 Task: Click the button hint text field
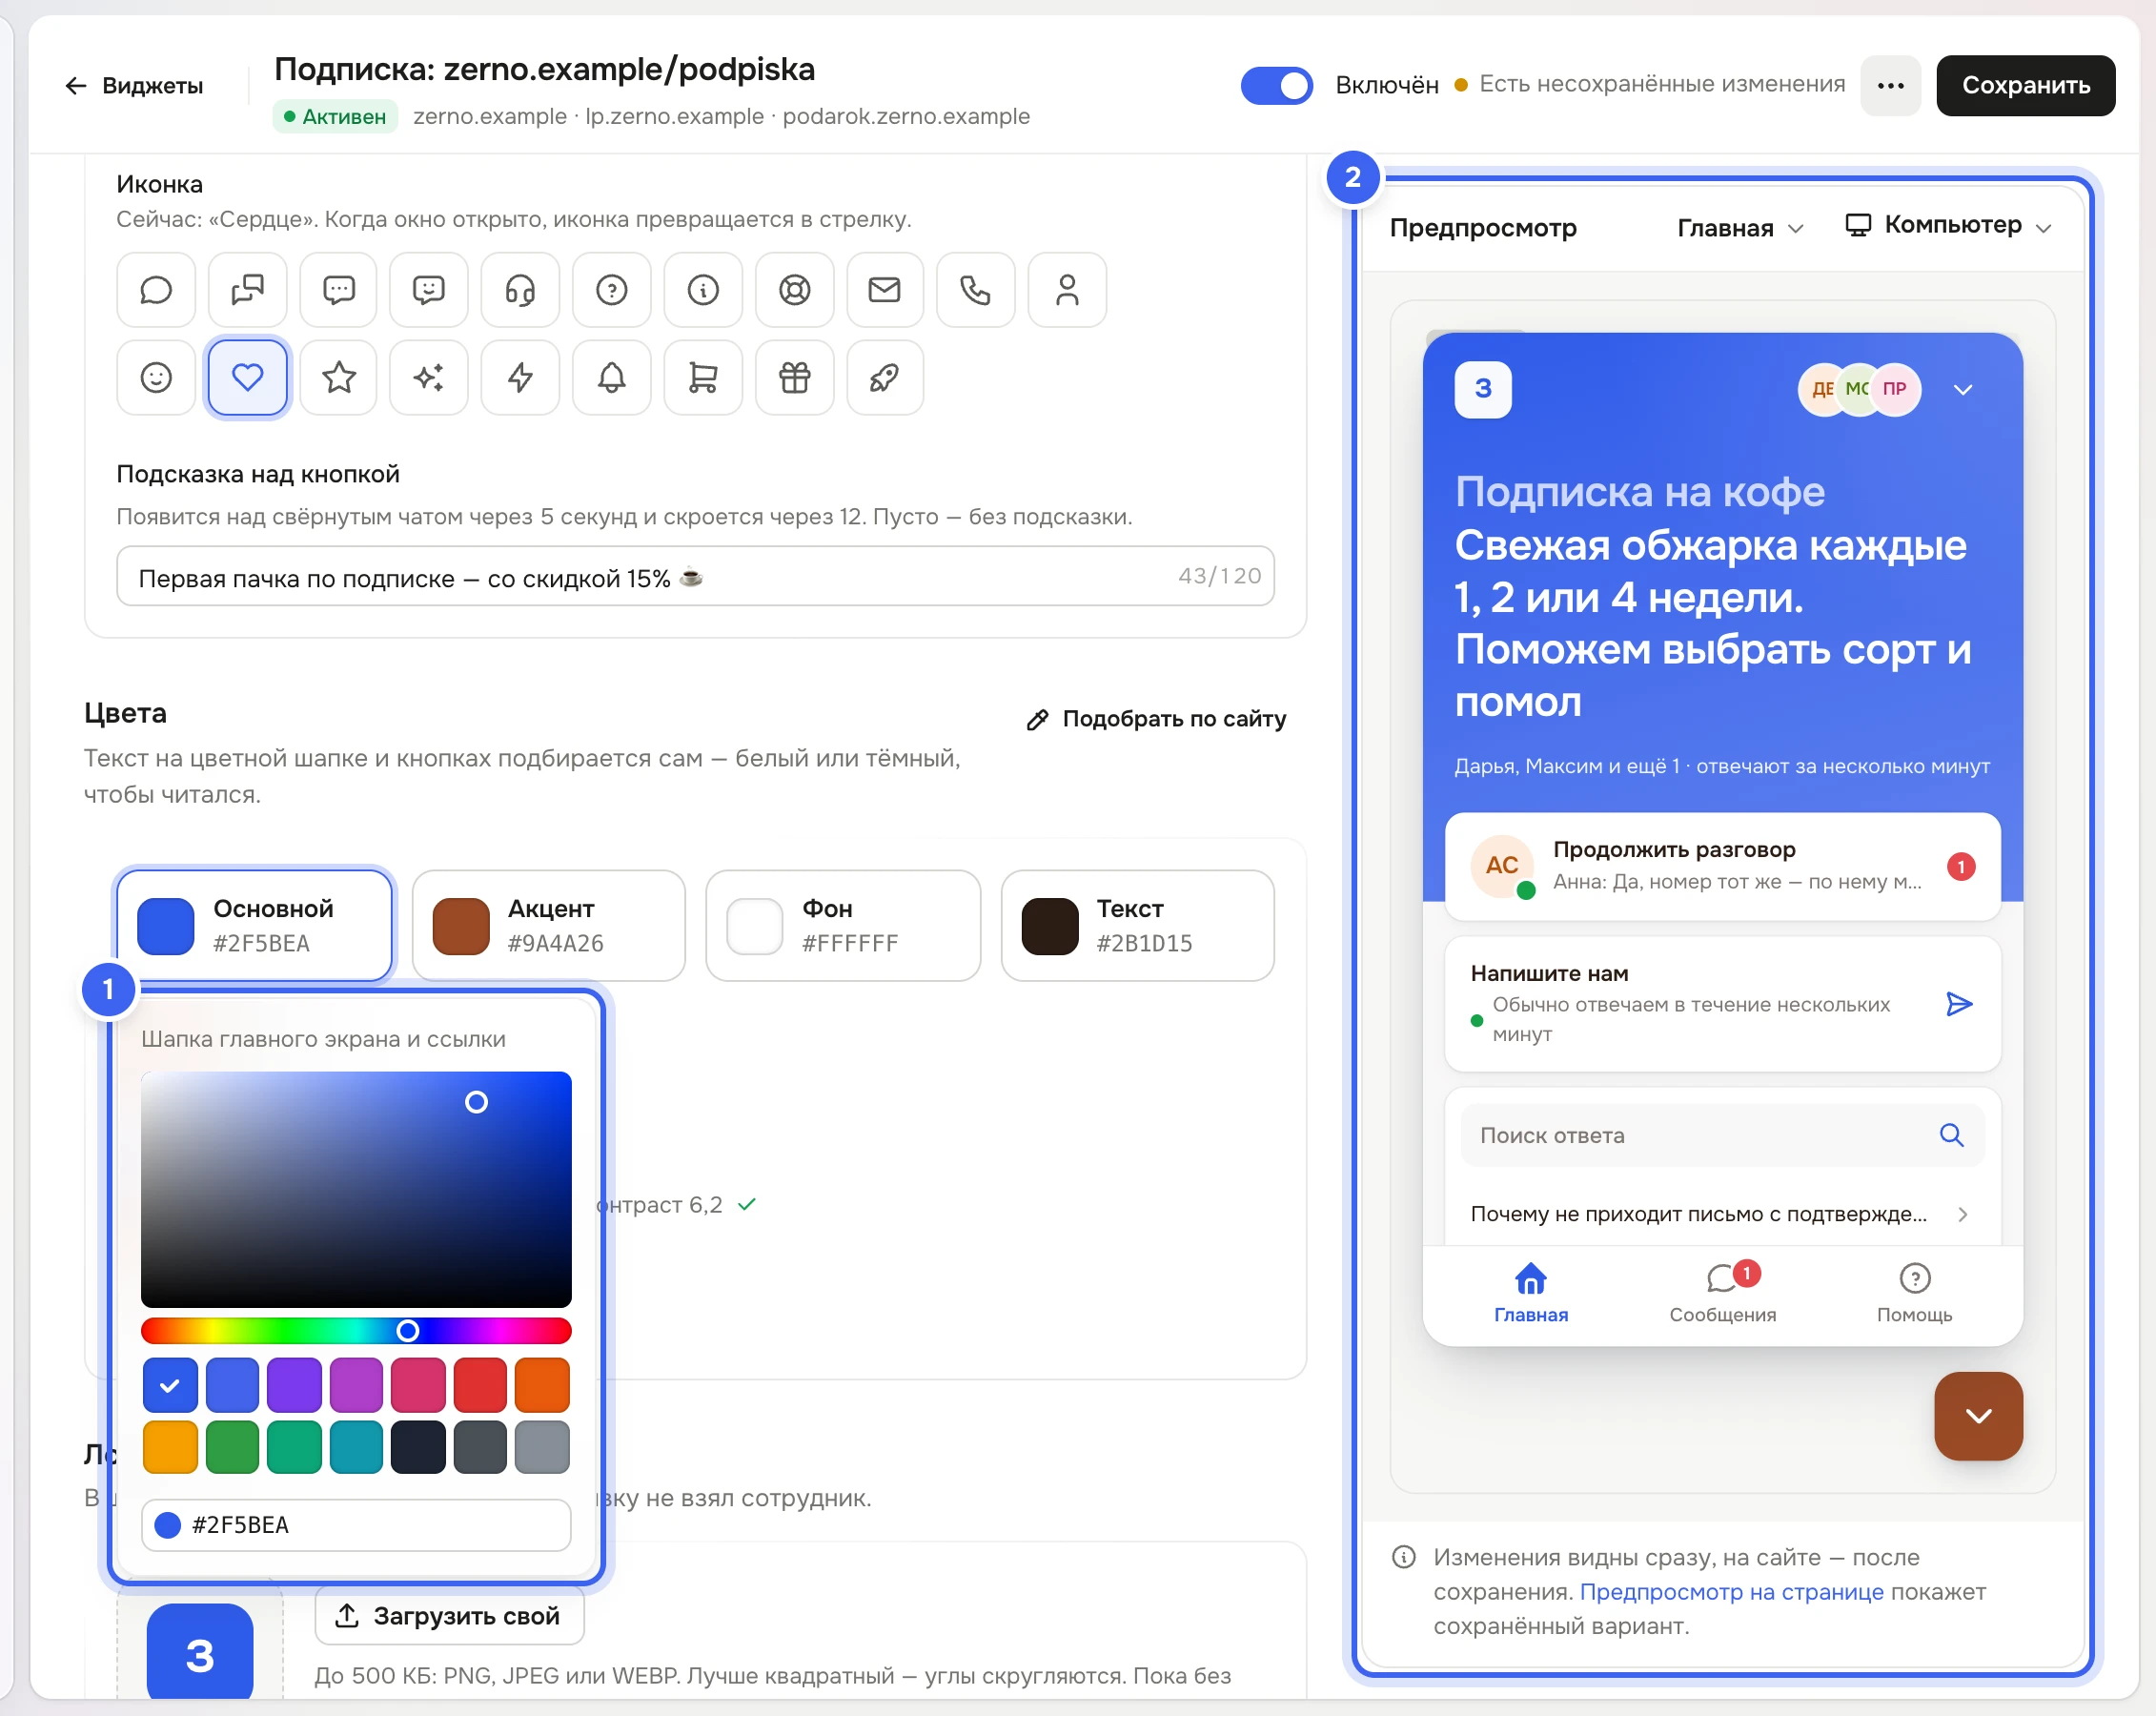point(695,576)
